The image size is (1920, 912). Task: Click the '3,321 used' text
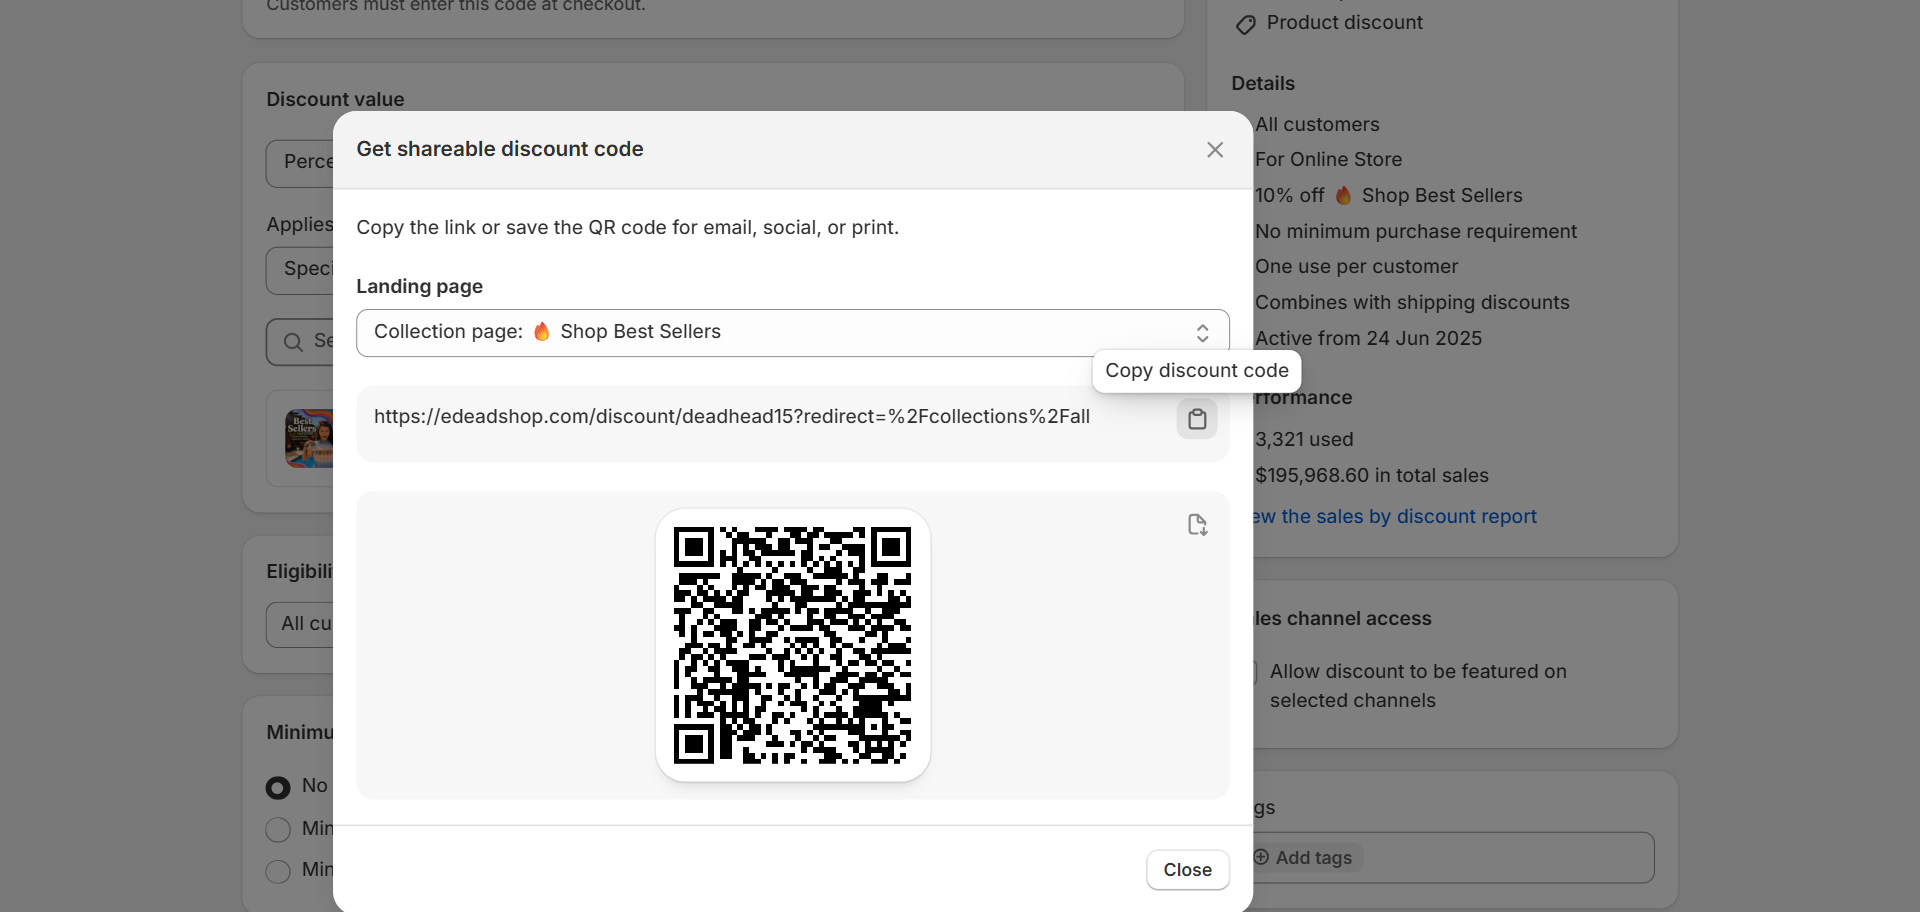pos(1304,440)
